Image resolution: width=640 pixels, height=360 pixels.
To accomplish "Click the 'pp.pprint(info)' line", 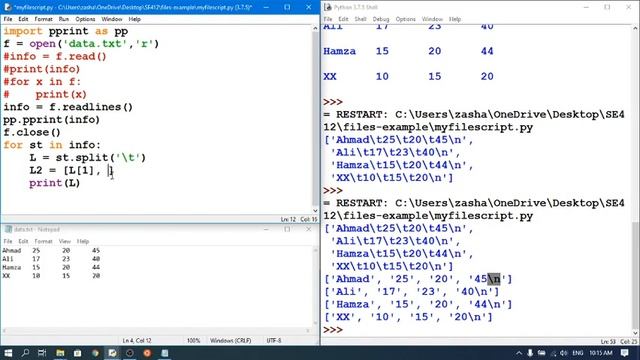I will 51,120.
